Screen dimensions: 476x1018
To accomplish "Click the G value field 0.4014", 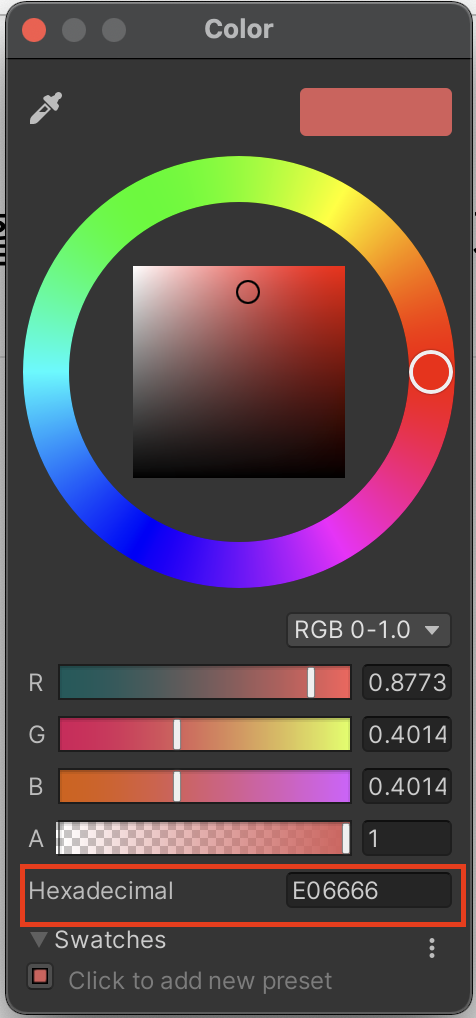I will pyautogui.click(x=407, y=734).
